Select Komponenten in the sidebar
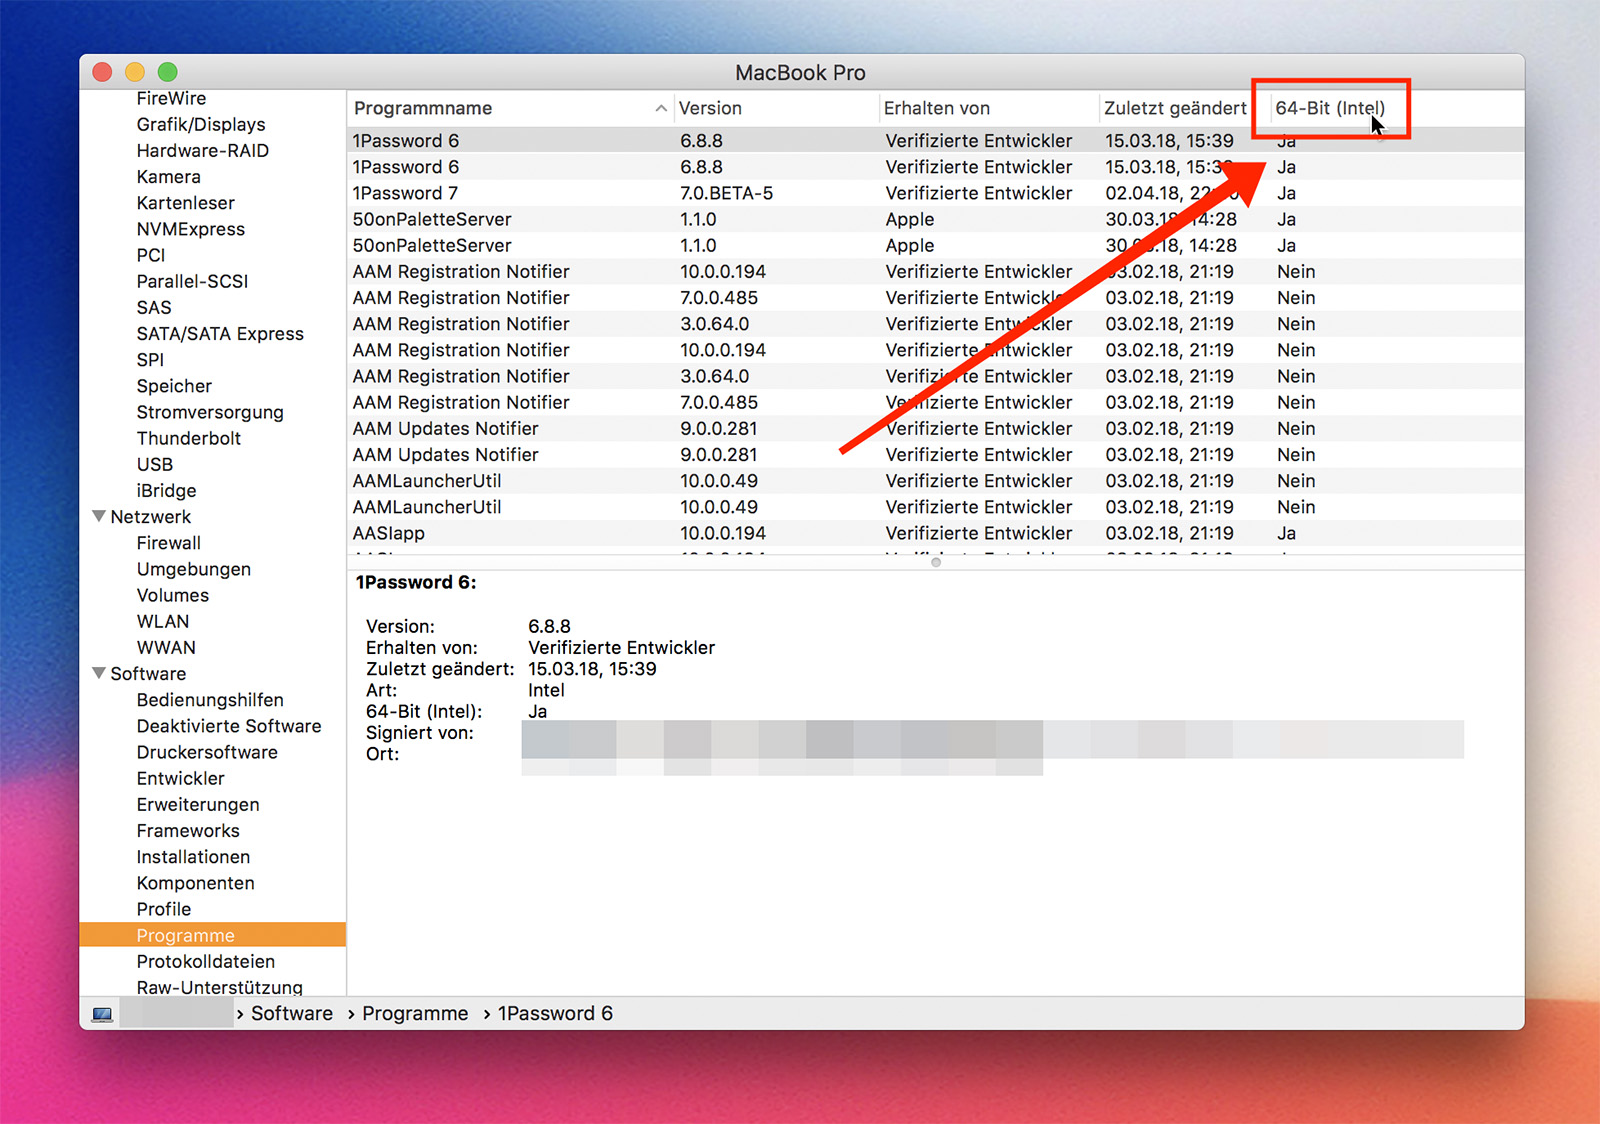Viewport: 1600px width, 1124px height. (195, 883)
